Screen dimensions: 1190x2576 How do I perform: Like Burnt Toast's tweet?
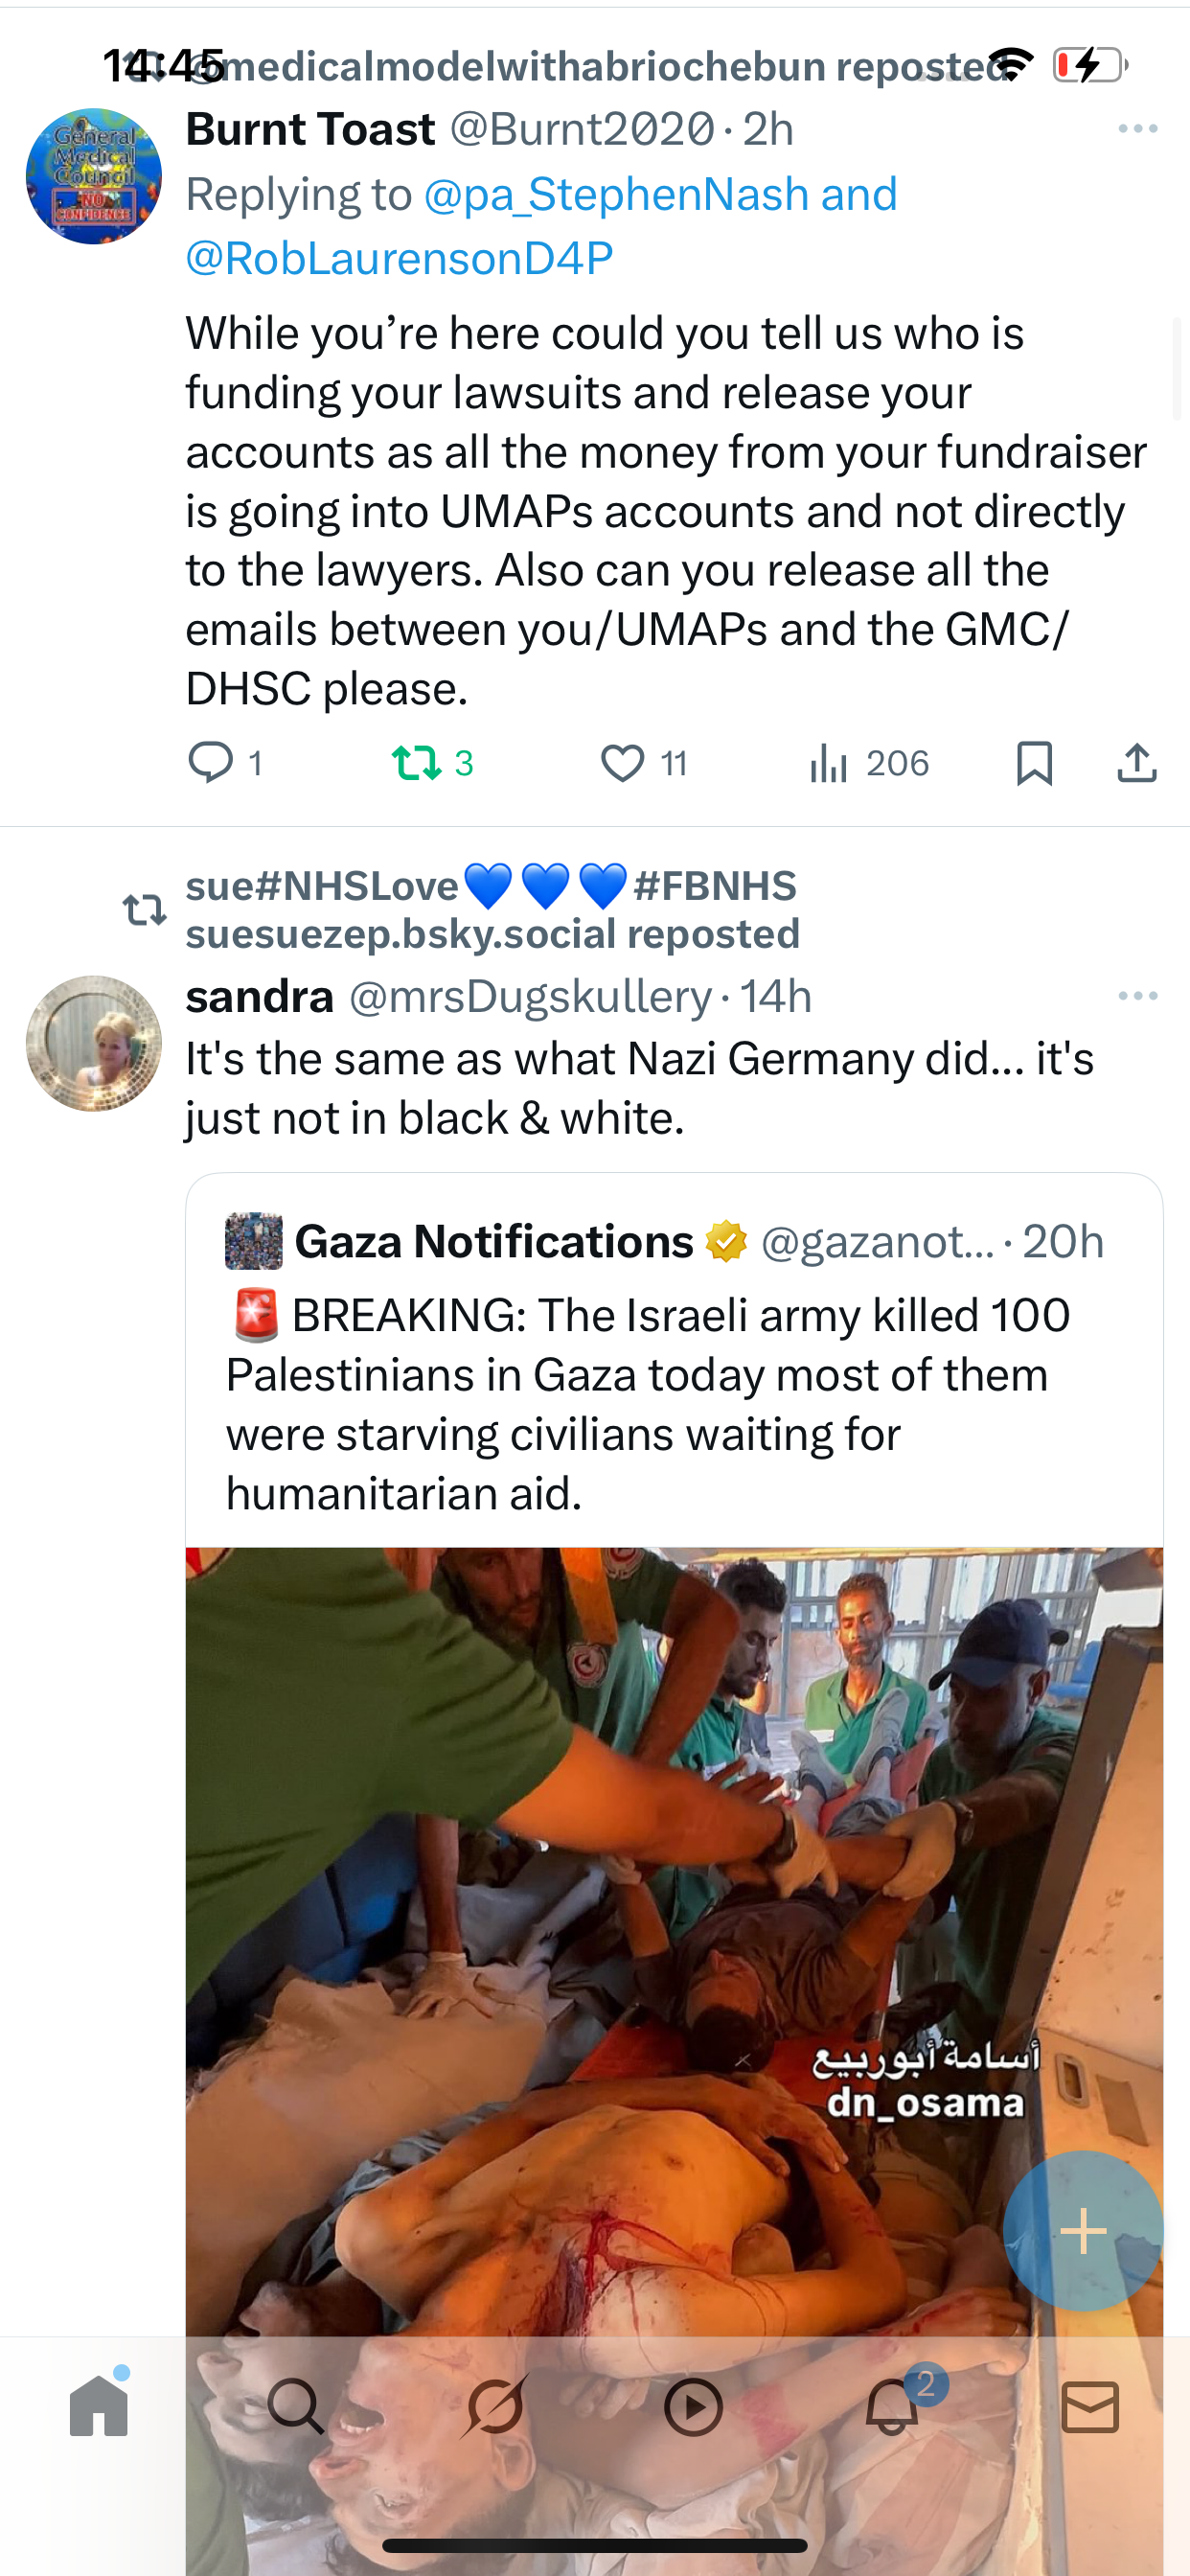tap(622, 763)
